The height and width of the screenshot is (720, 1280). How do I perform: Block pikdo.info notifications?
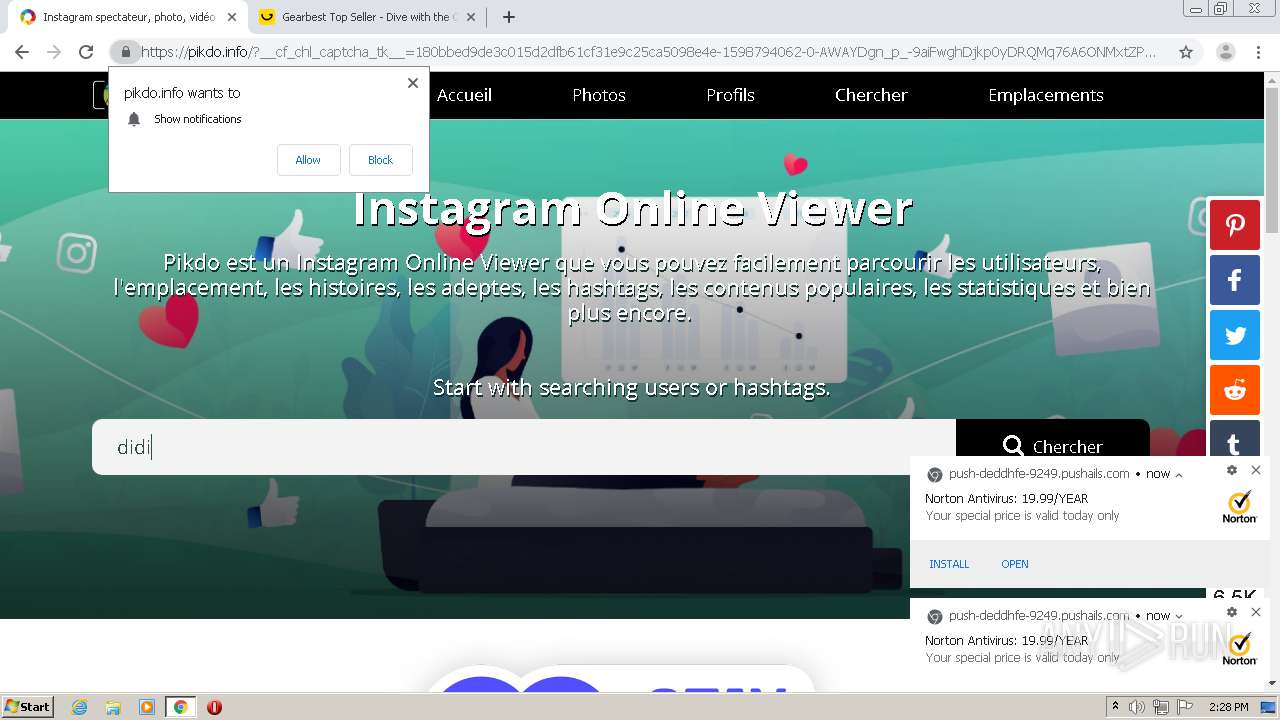(380, 160)
